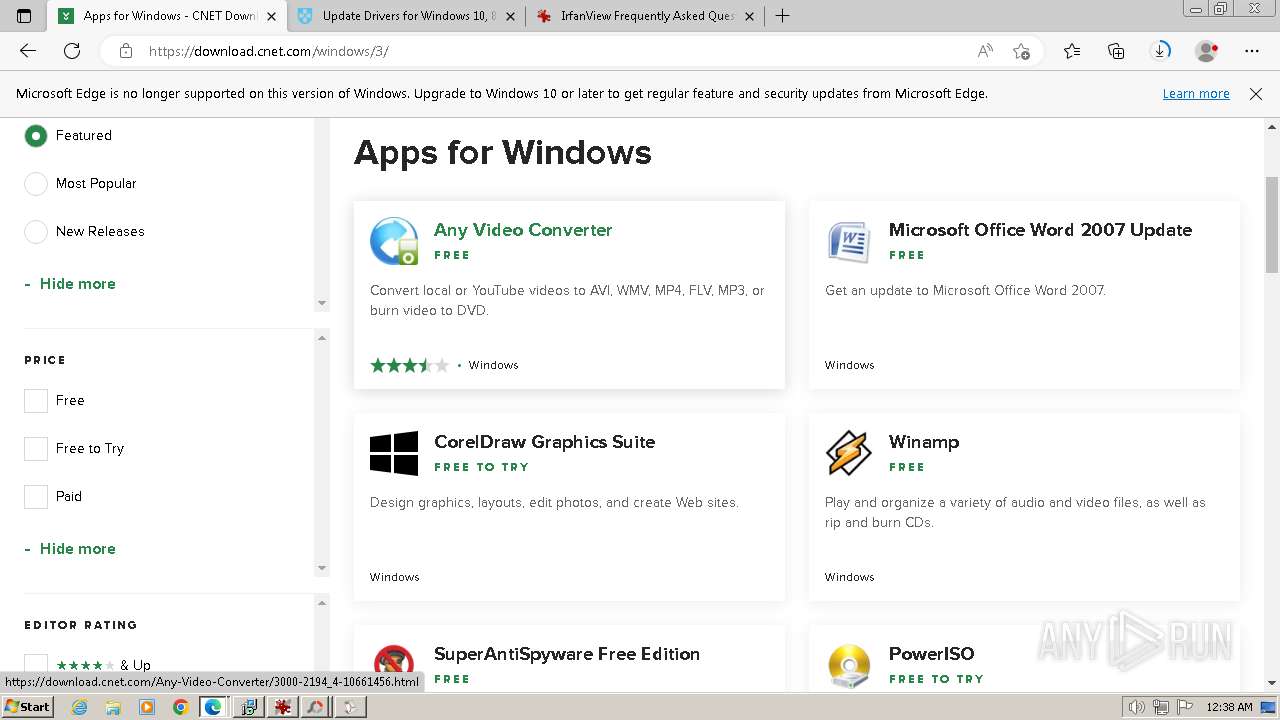
Task: Check the Paid price filter
Action: (x=36, y=496)
